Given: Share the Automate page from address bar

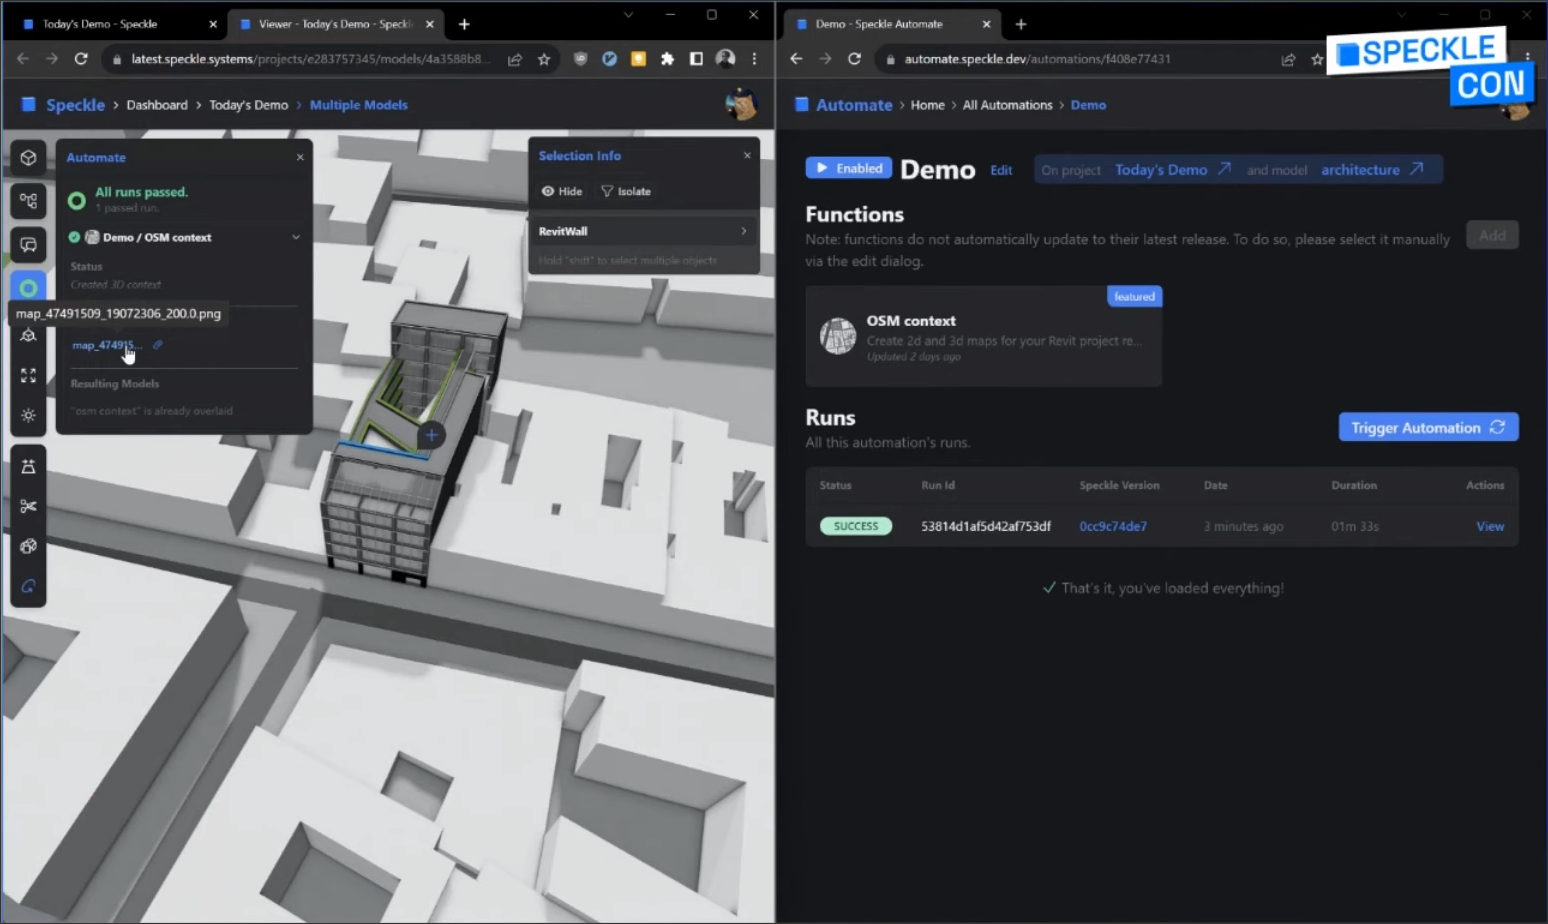Looking at the screenshot, I should (1288, 60).
